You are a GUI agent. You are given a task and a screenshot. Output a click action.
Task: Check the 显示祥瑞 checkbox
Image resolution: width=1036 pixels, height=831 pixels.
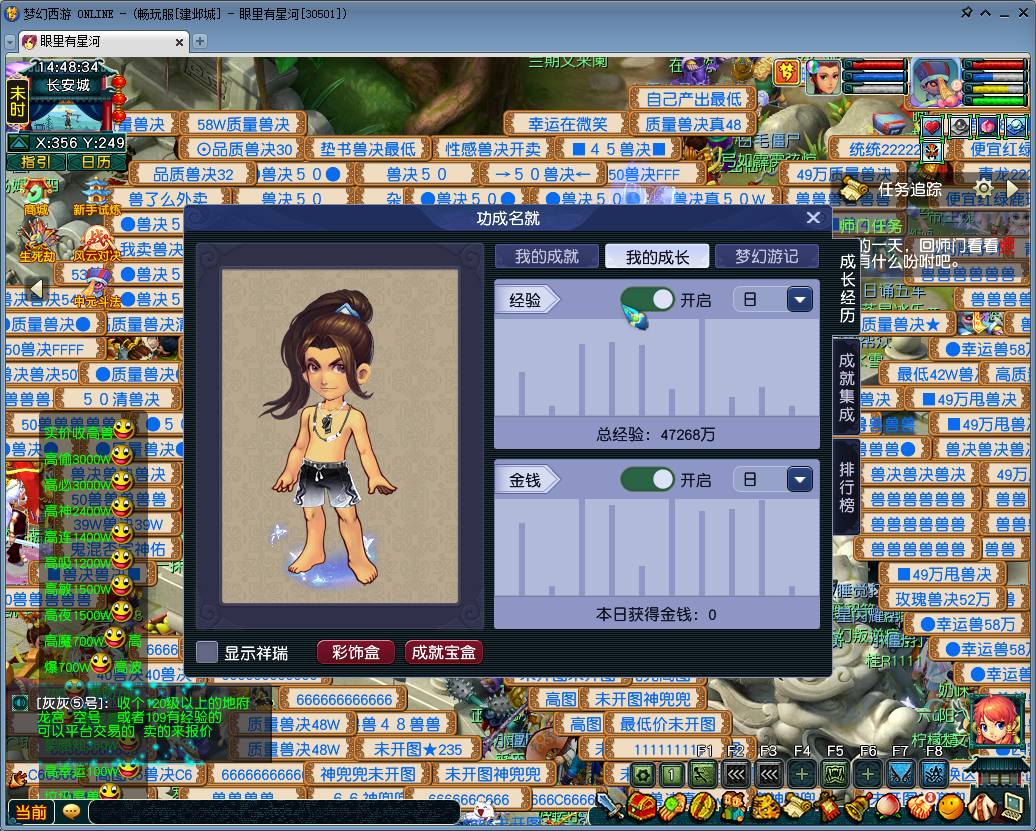pyautogui.click(x=207, y=652)
